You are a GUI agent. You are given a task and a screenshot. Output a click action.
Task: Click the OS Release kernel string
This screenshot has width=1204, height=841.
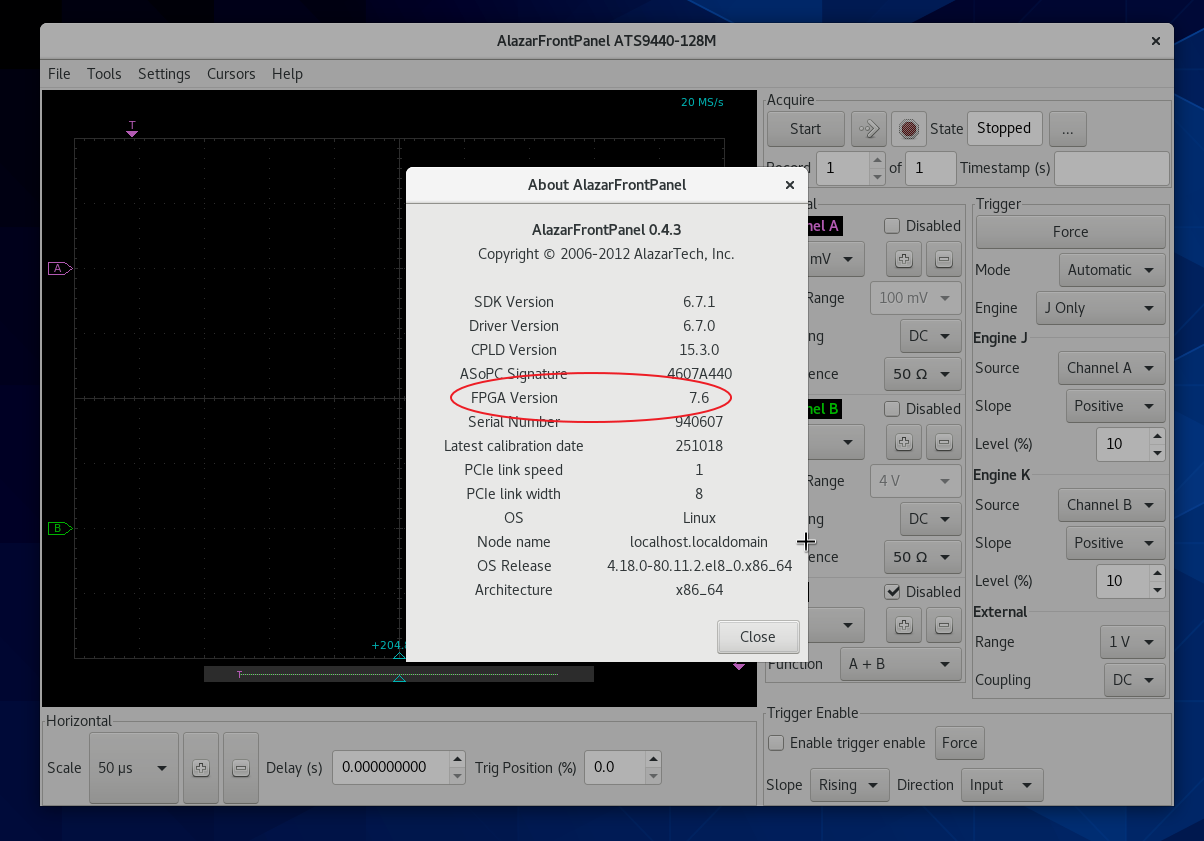tap(699, 566)
